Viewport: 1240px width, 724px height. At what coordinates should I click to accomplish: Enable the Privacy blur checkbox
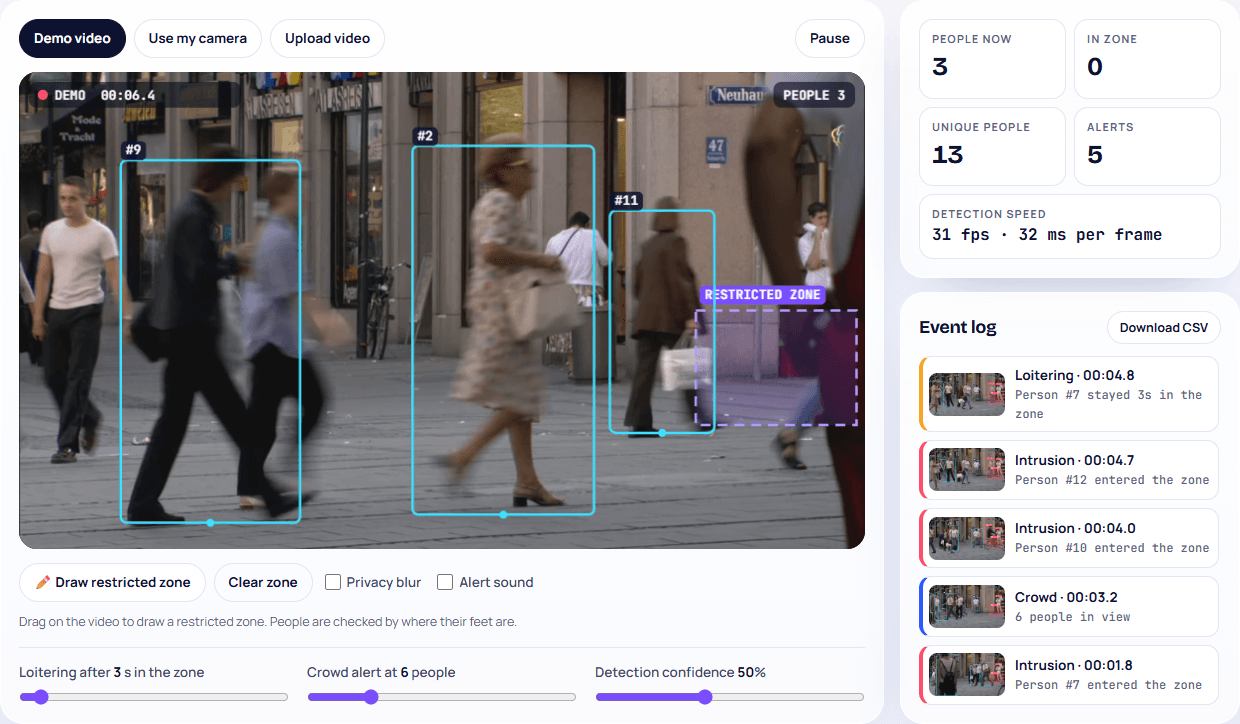click(x=334, y=582)
